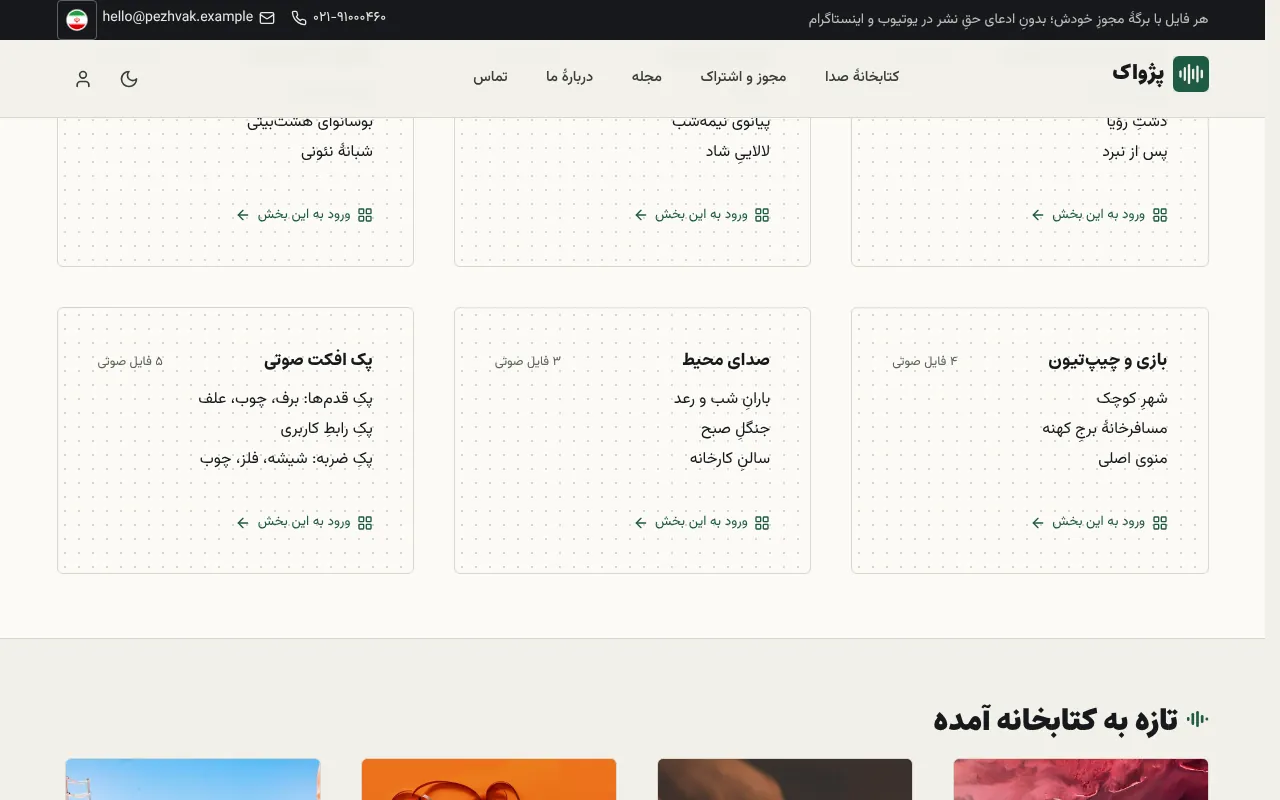Open the user account icon
Viewport: 1280px width, 800px height.
pos(83,79)
